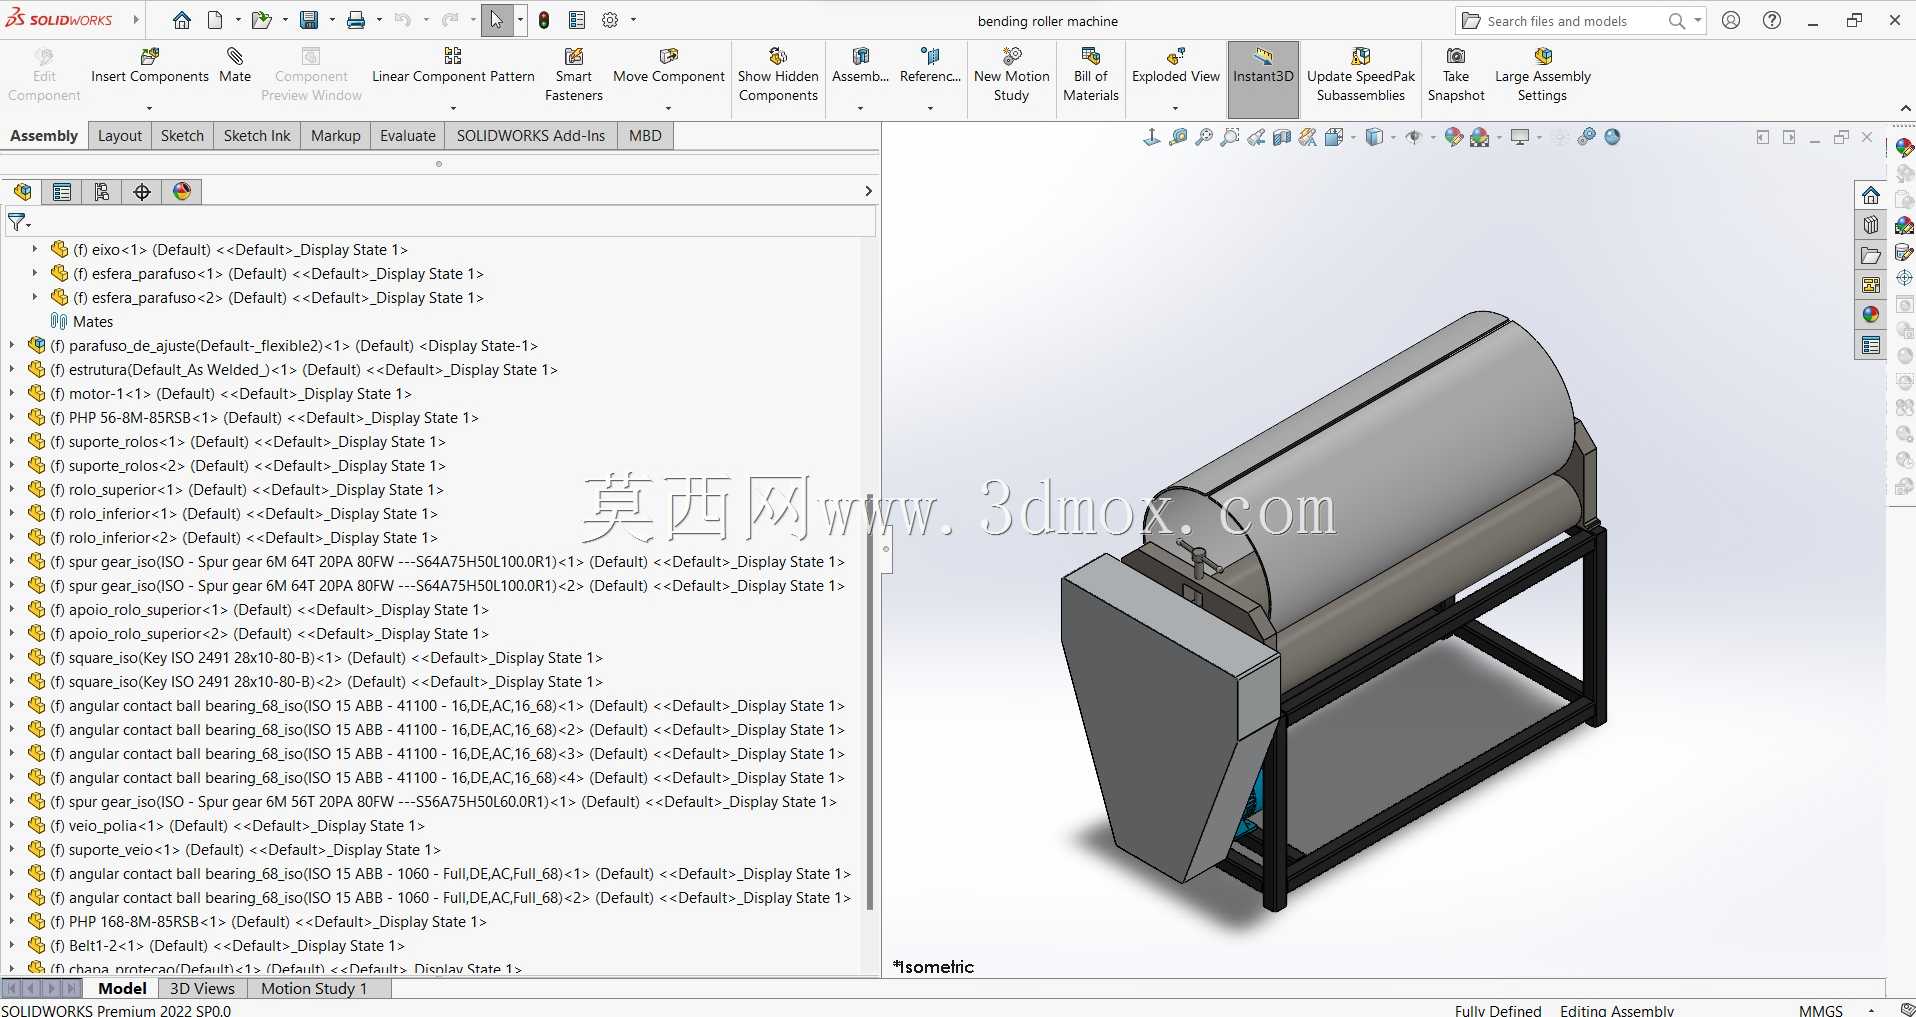Click the tree filter funnel icon
This screenshot has width=1916, height=1017.
pyautogui.click(x=17, y=222)
